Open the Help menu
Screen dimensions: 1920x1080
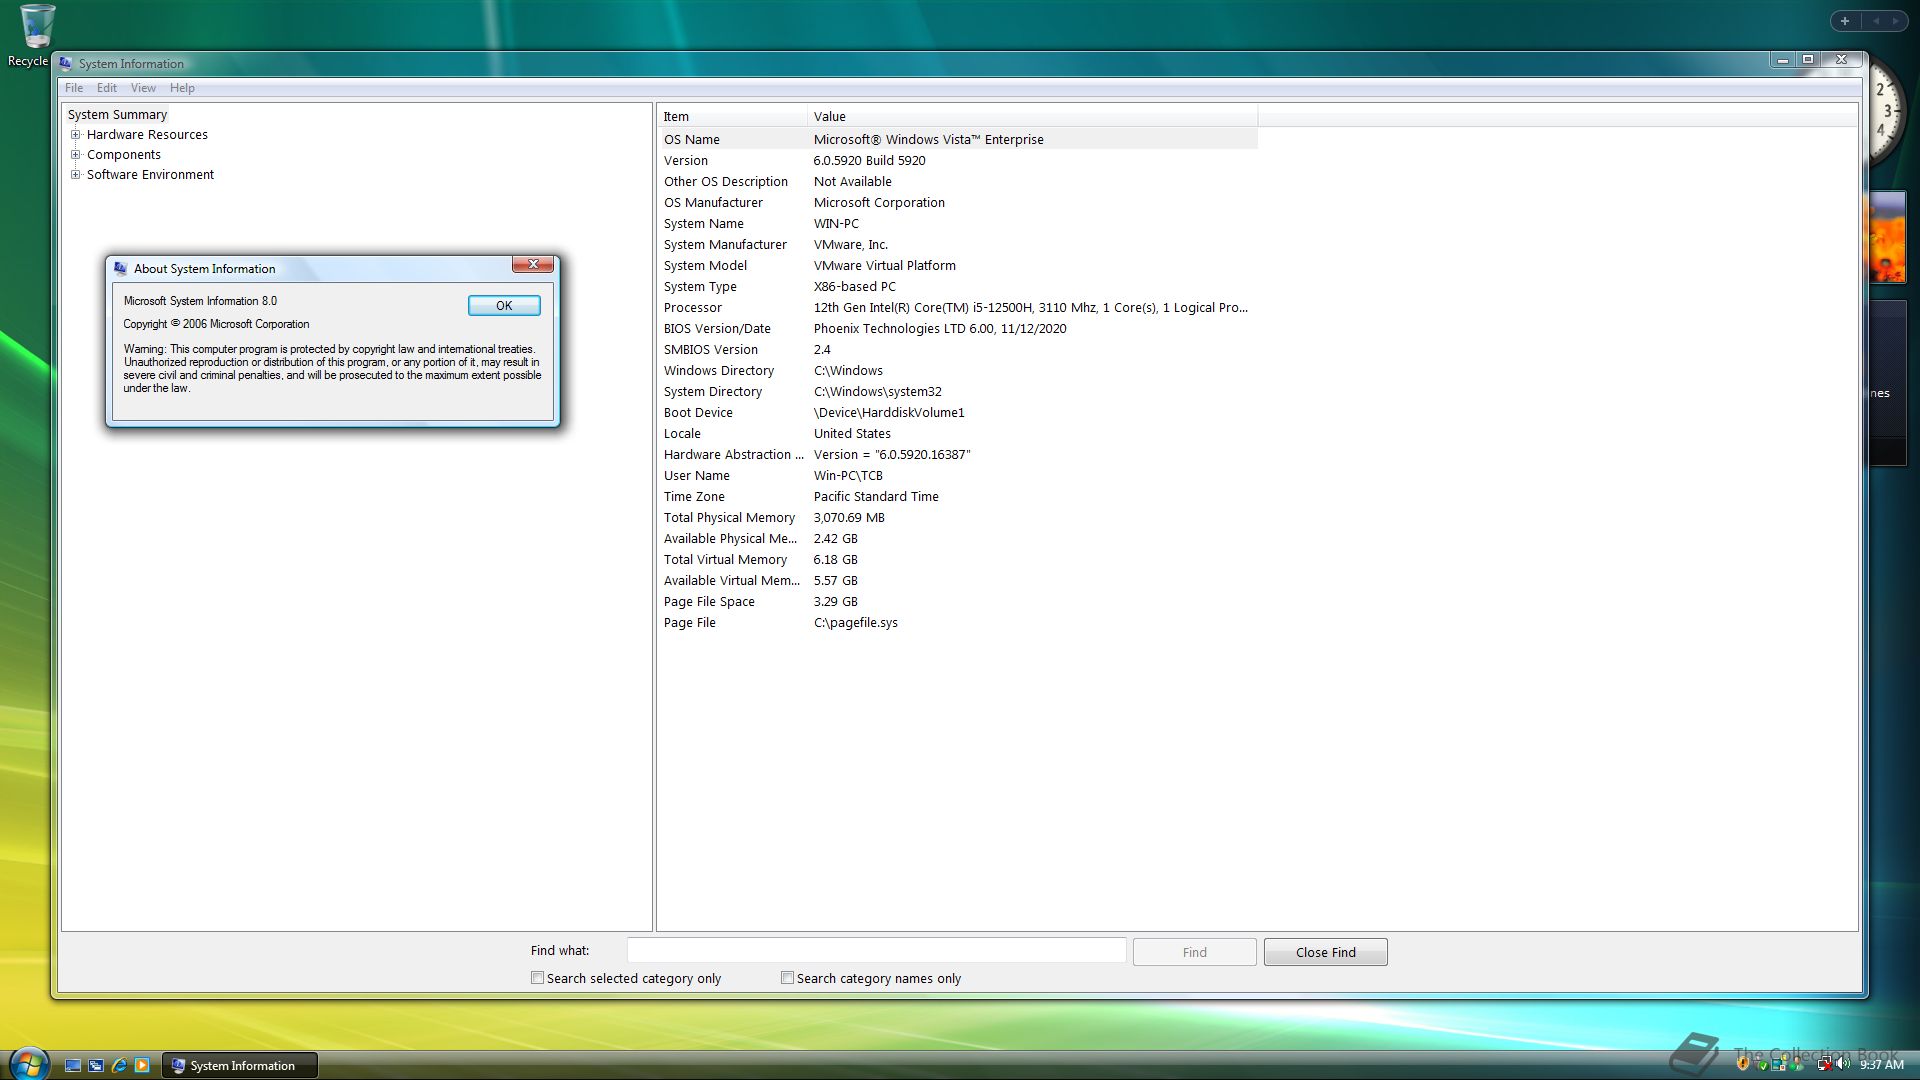click(182, 88)
